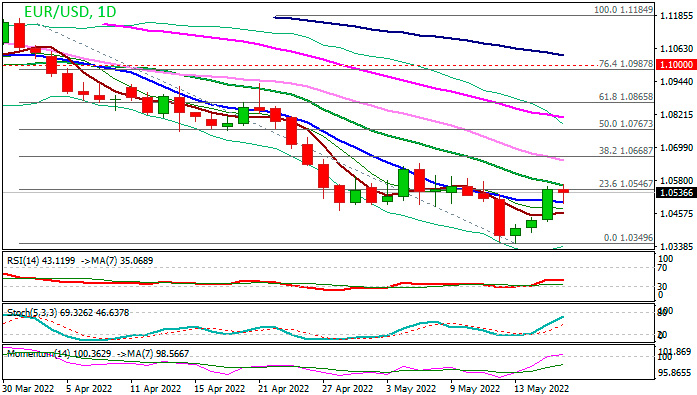Click the RSI 70 level axis value
The image size is (697, 395).
click(x=663, y=268)
